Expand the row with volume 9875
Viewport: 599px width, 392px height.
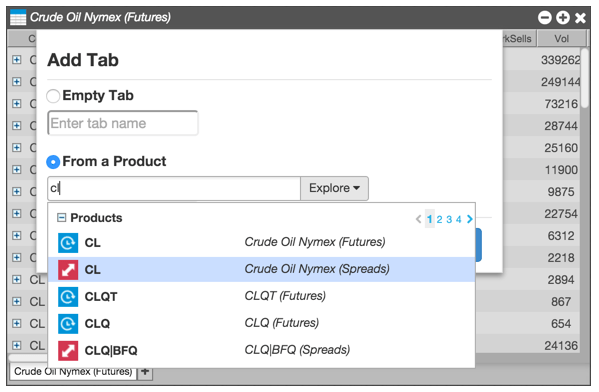[16, 191]
